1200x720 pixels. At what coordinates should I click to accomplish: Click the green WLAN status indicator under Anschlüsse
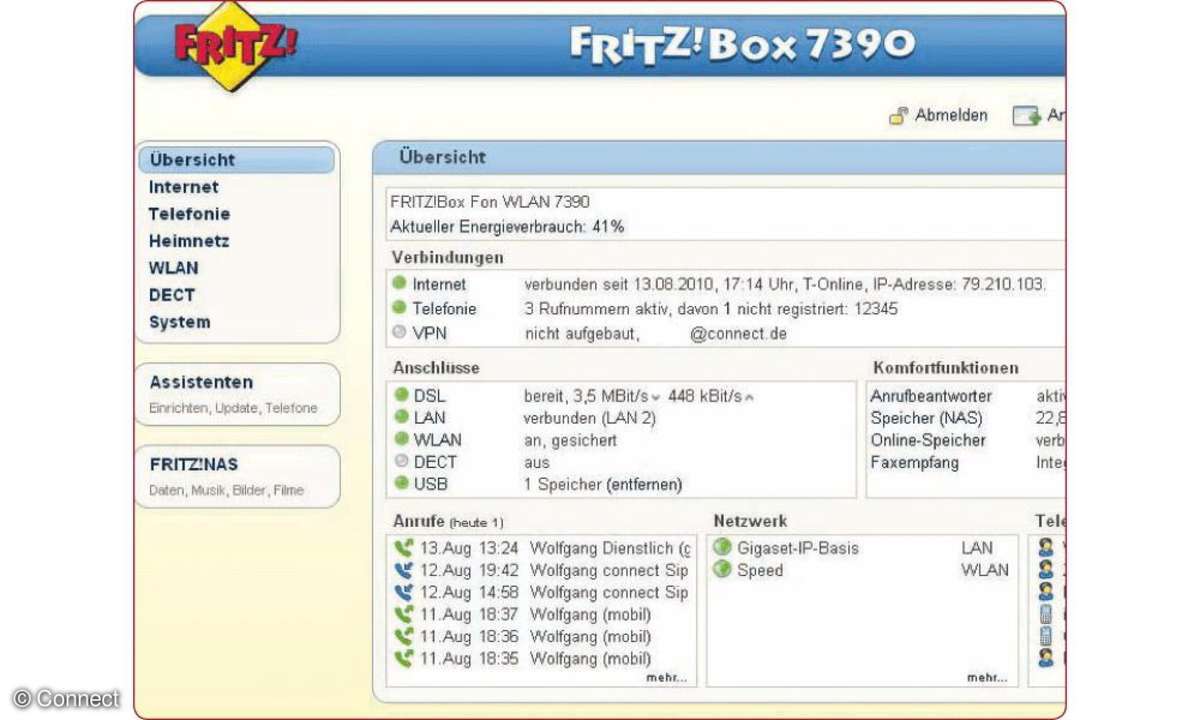coord(400,440)
